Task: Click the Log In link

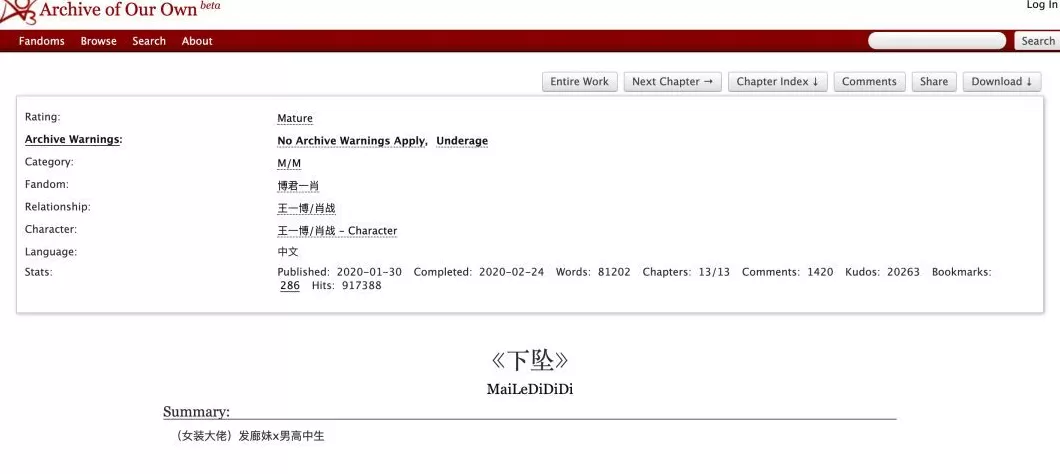Action: tap(1040, 5)
